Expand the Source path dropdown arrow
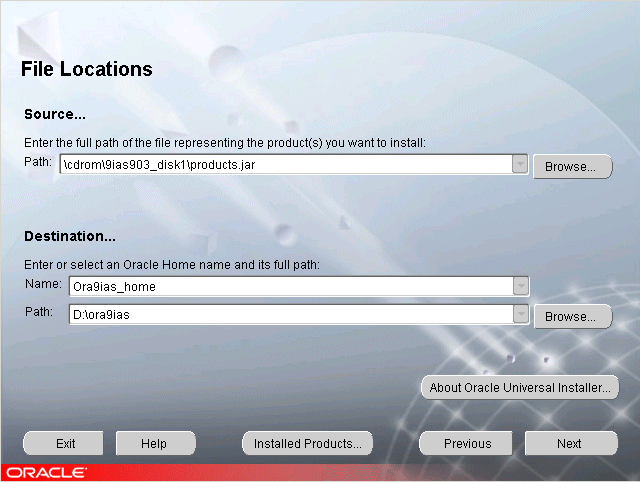The height and width of the screenshot is (482, 640). [x=520, y=164]
